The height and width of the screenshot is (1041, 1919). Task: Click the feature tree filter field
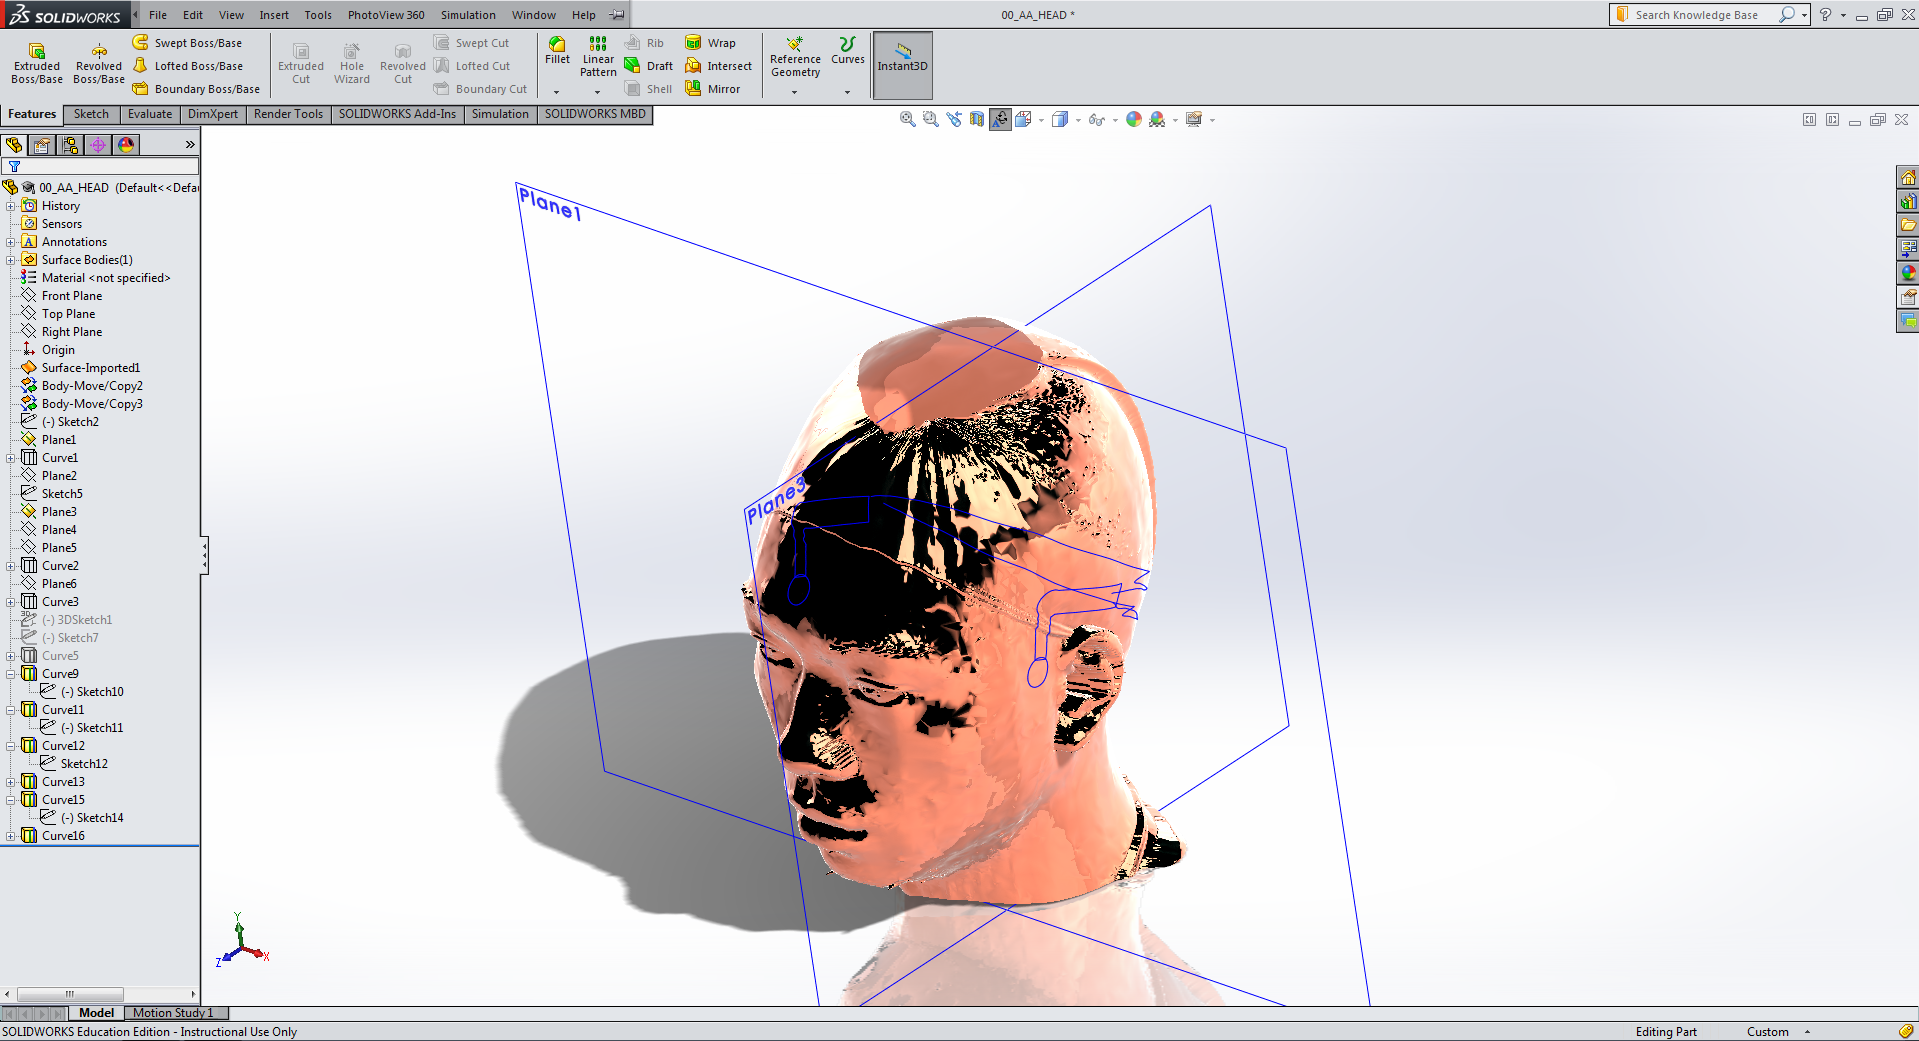pos(100,166)
